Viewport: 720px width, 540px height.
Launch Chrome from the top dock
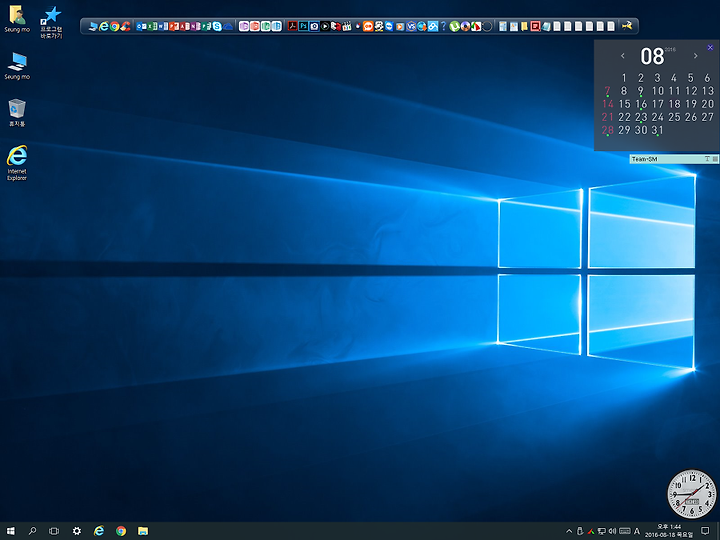(x=114, y=26)
